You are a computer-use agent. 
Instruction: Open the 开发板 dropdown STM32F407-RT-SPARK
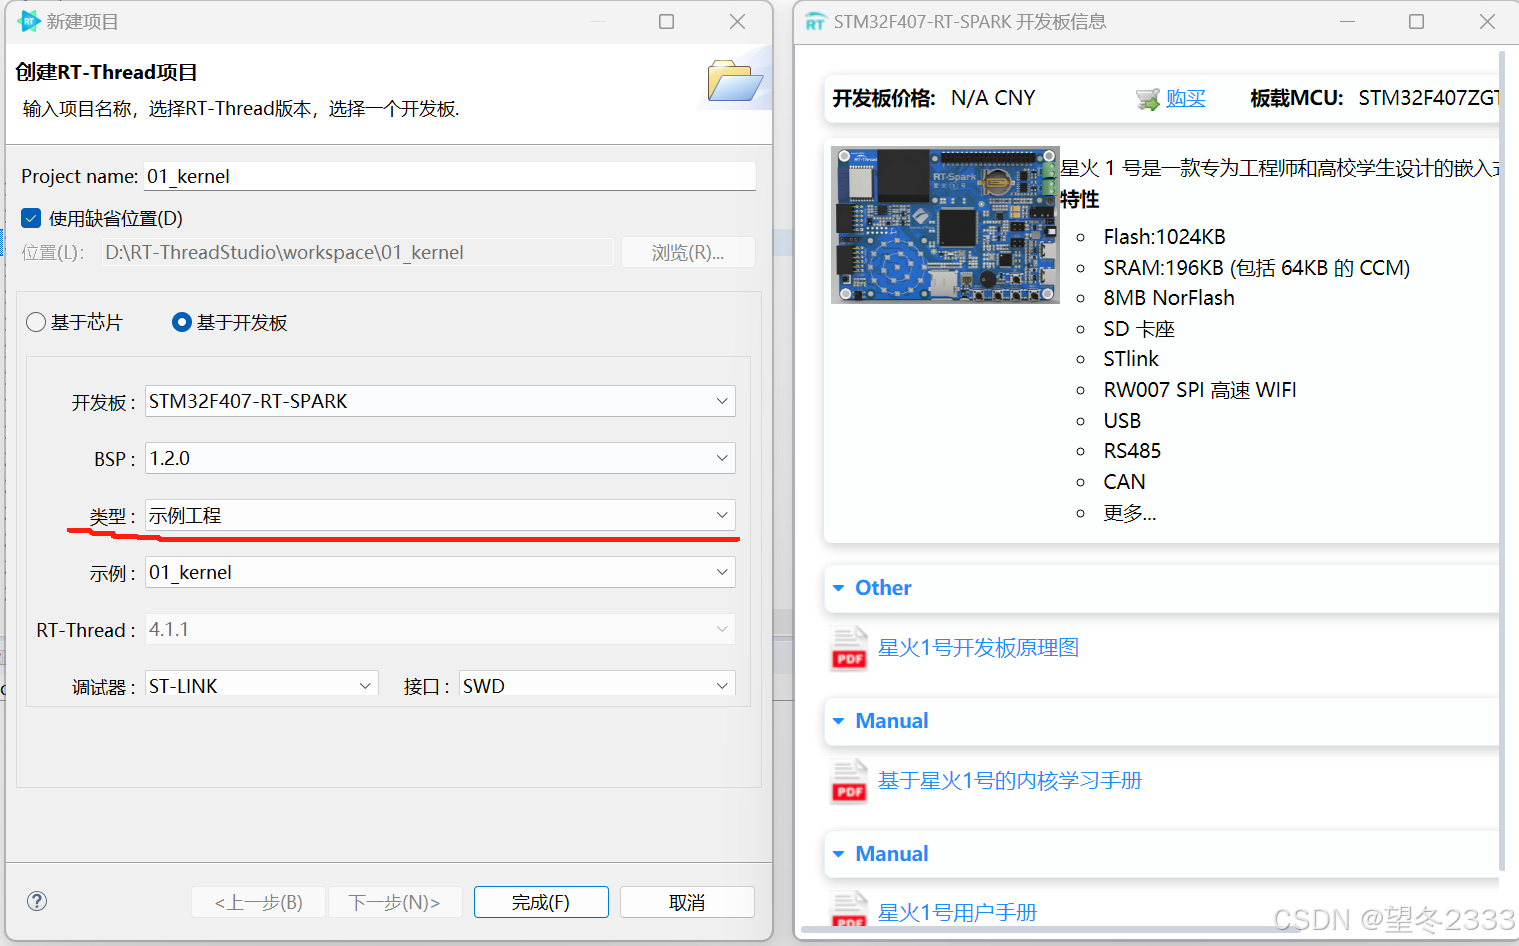(440, 401)
